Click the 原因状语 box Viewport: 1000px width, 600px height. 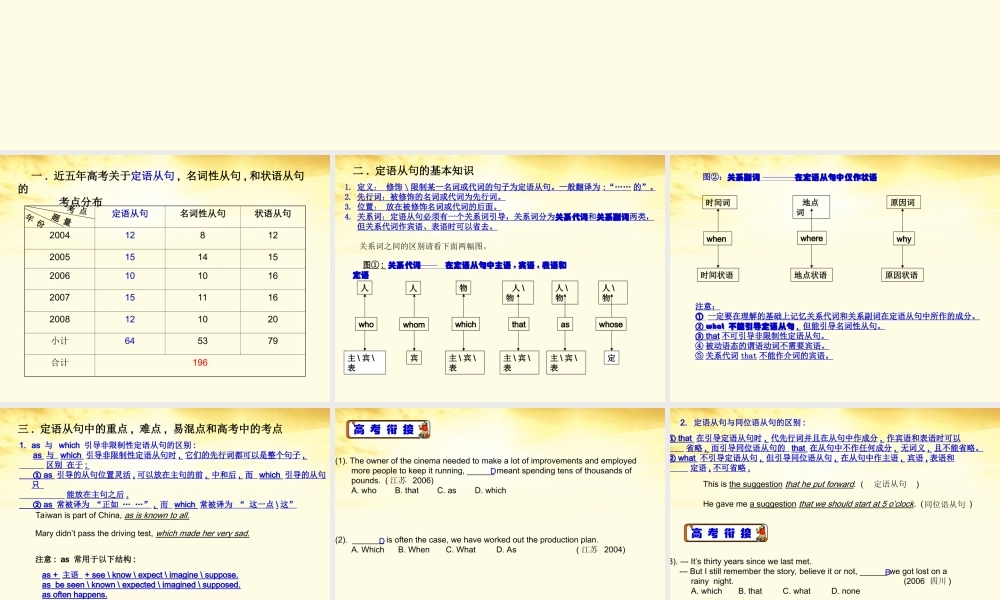tap(902, 275)
